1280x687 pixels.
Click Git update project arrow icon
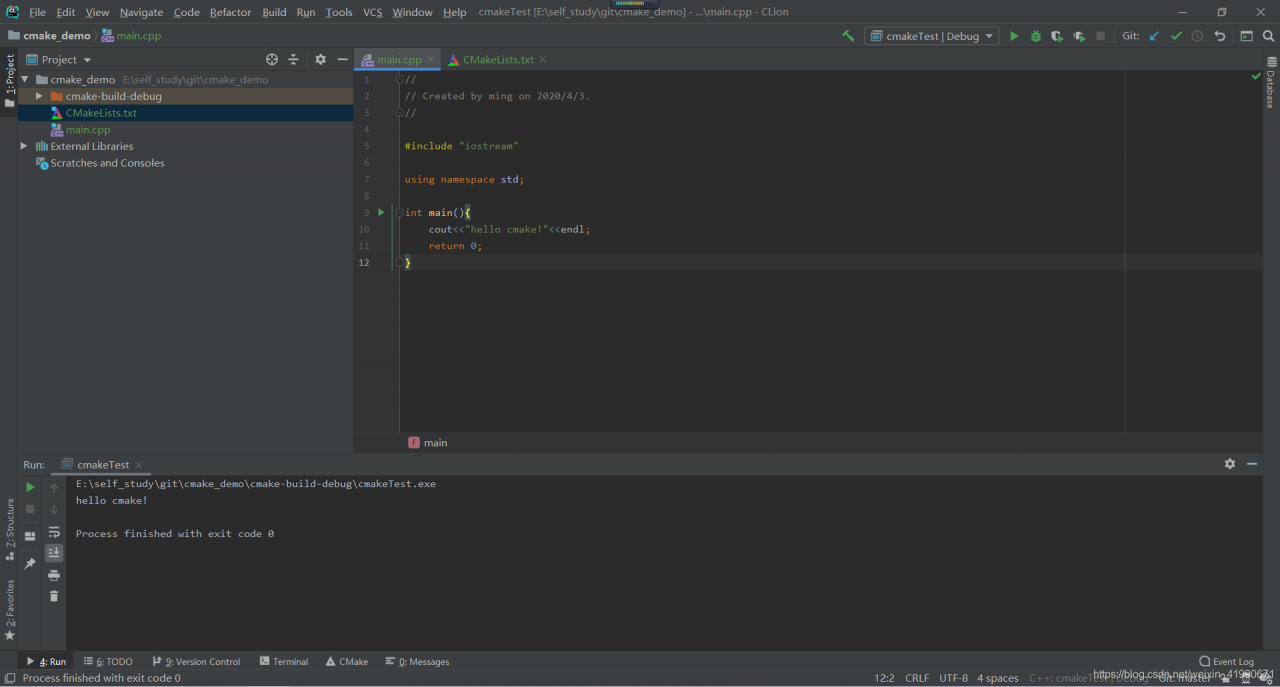[x=1154, y=36]
